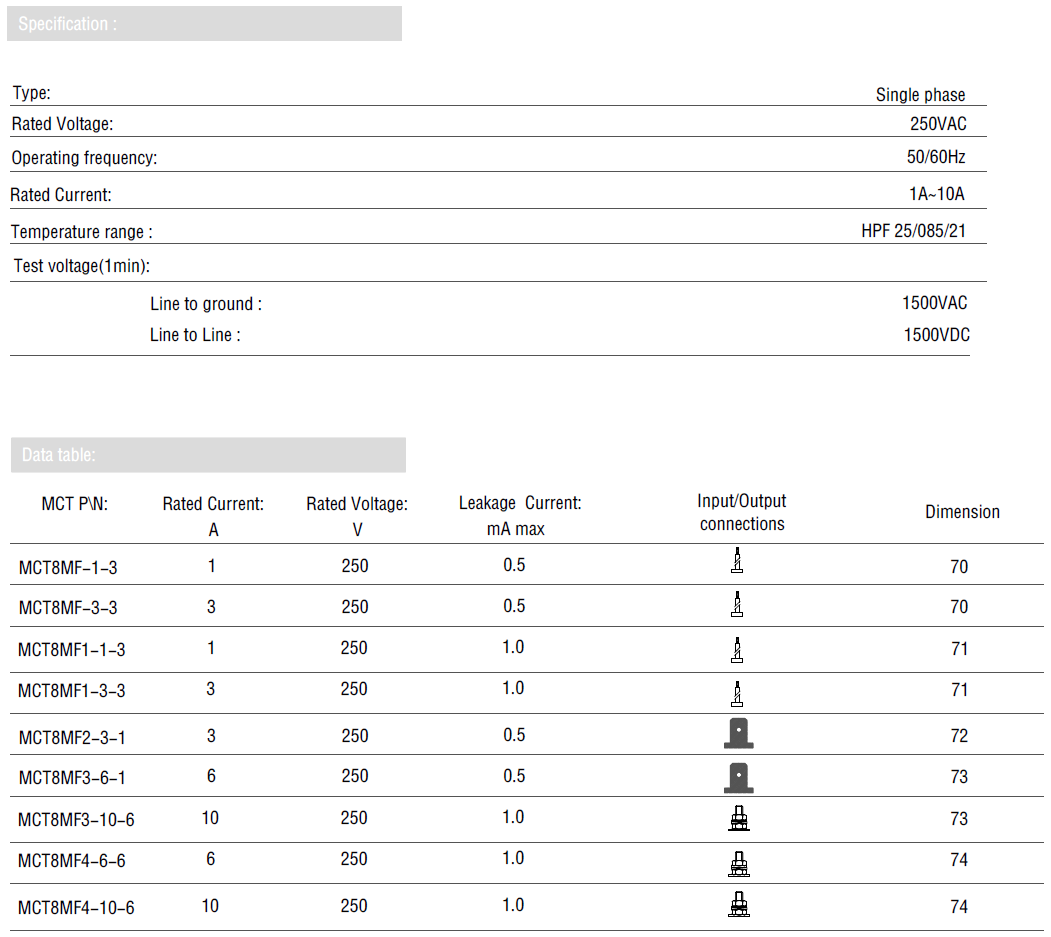
Task: Click part number MCT8MF4-10-6
Action: coord(76,907)
